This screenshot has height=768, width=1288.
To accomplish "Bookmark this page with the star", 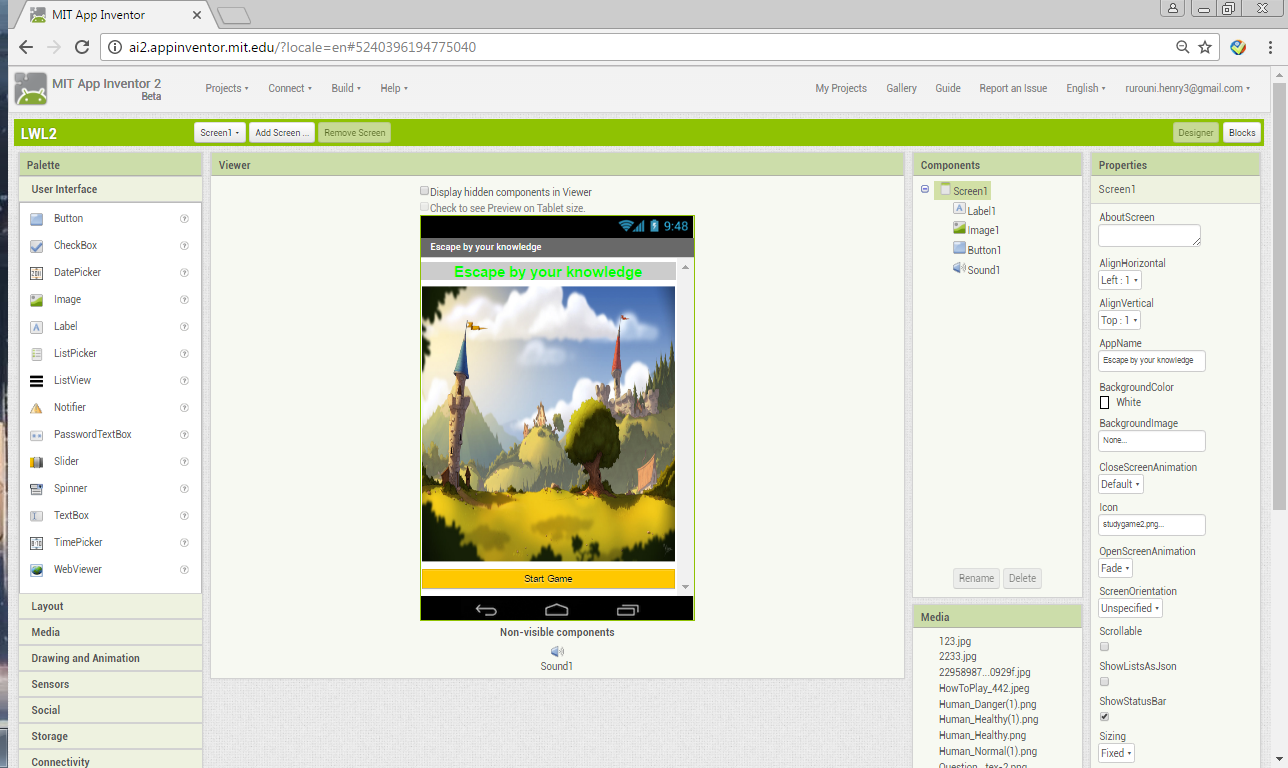I will (x=1205, y=47).
